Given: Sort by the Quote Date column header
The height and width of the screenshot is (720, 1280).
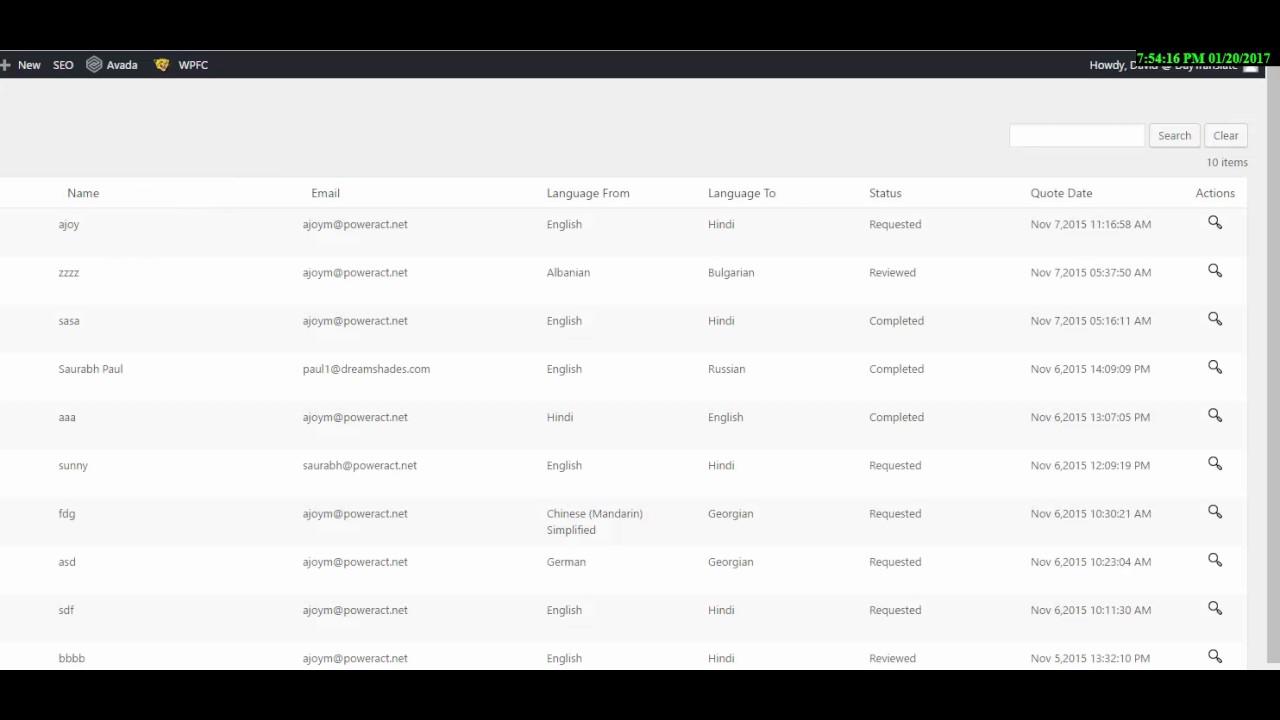Looking at the screenshot, I should pos(1061,193).
